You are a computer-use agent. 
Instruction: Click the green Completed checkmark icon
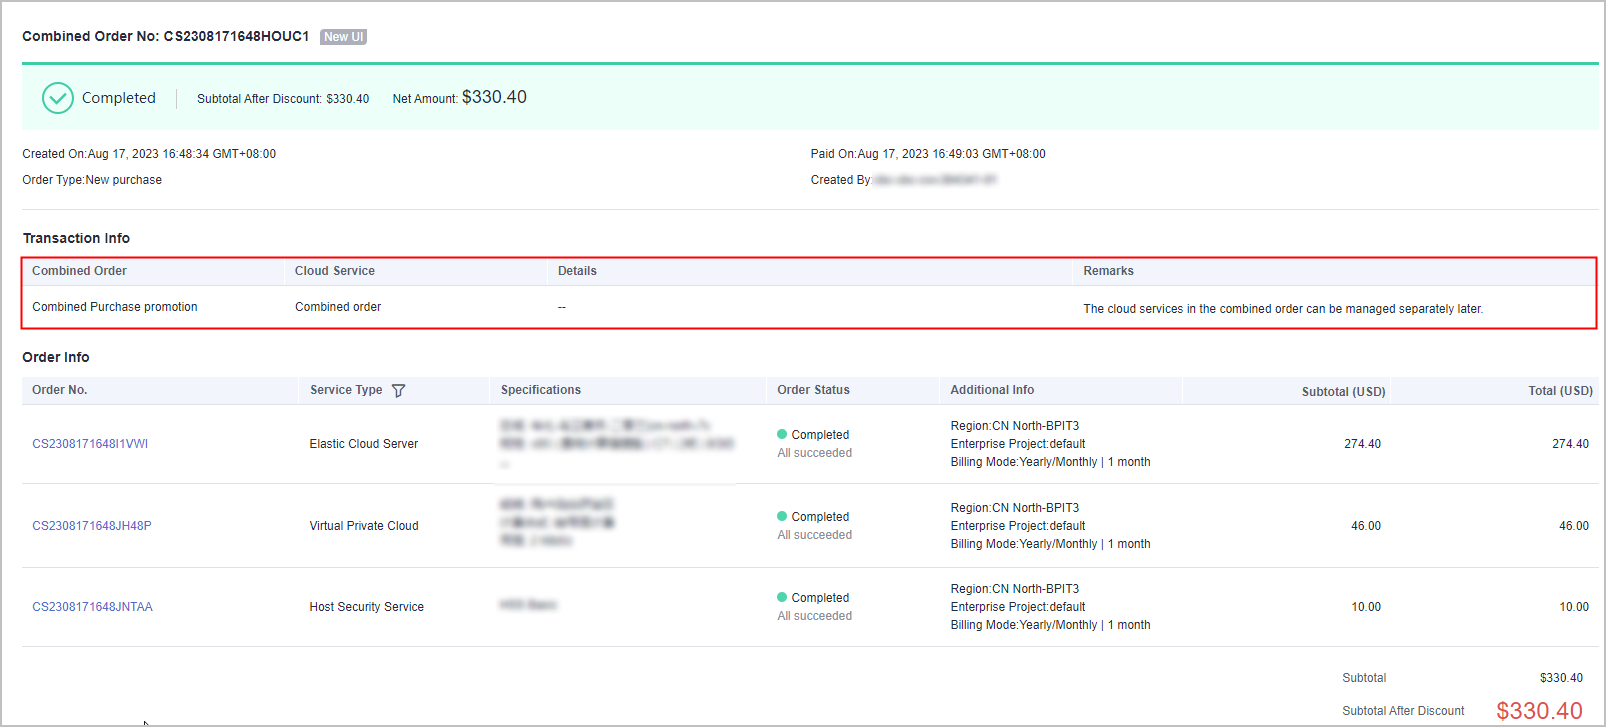pyautogui.click(x=58, y=98)
